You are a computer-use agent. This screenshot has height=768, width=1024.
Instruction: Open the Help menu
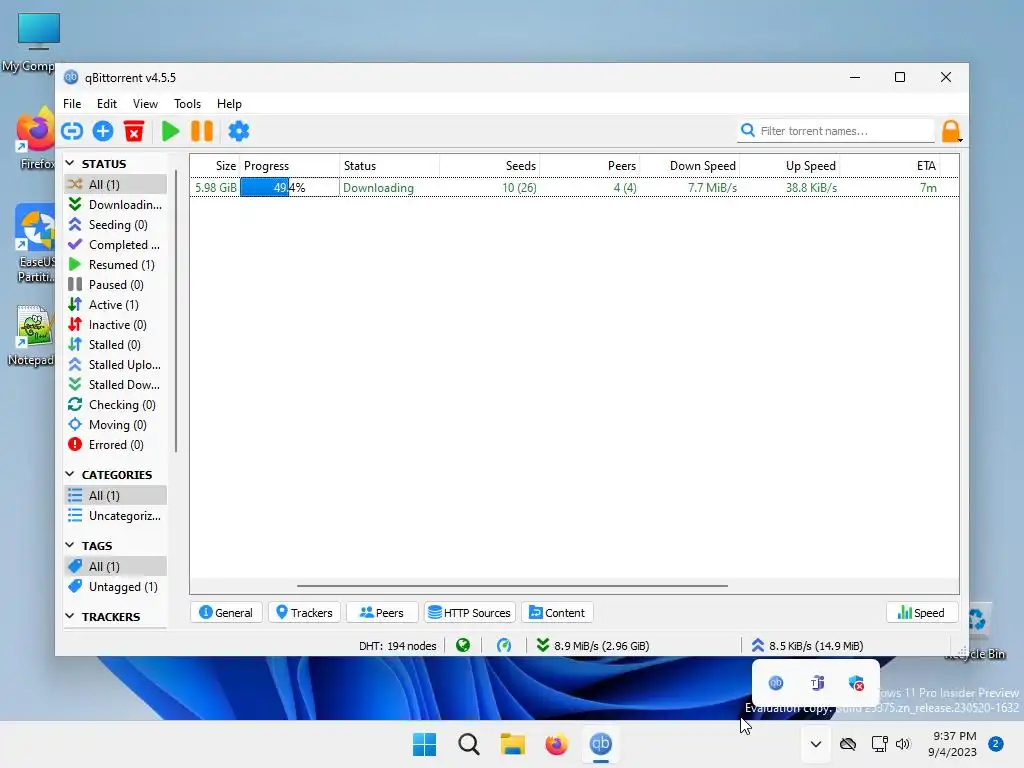pos(229,103)
